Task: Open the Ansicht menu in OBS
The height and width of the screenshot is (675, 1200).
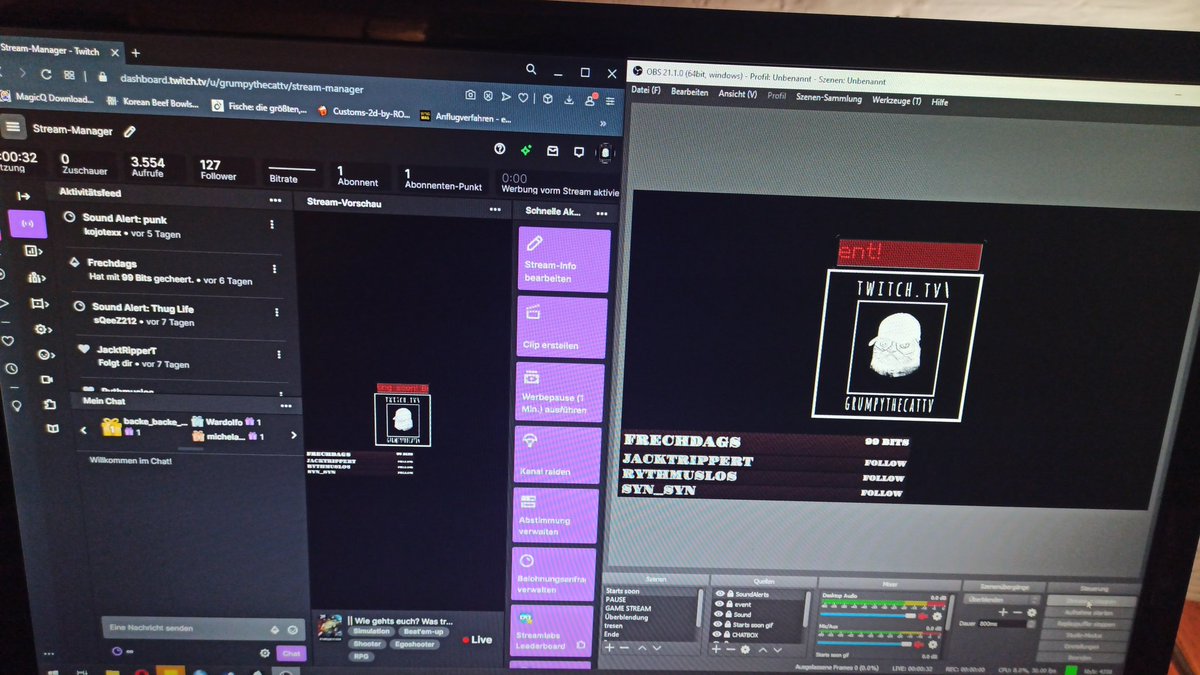Action: (x=737, y=94)
